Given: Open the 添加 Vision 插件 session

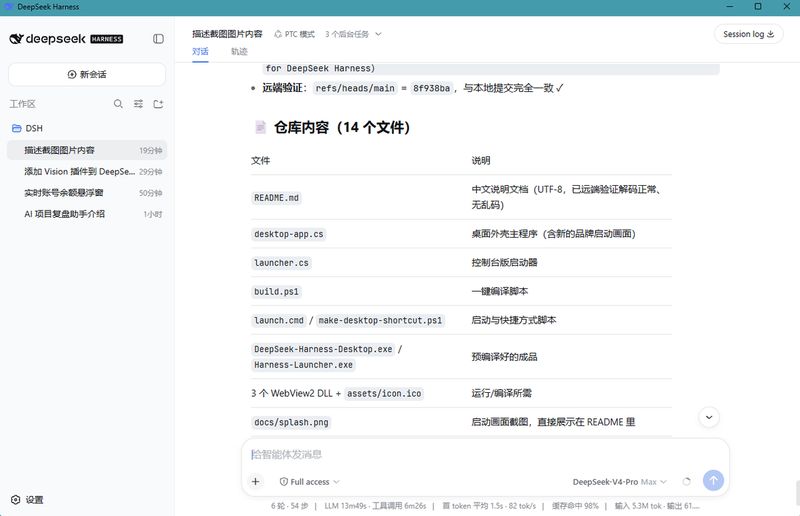Looking at the screenshot, I should click(x=87, y=171).
